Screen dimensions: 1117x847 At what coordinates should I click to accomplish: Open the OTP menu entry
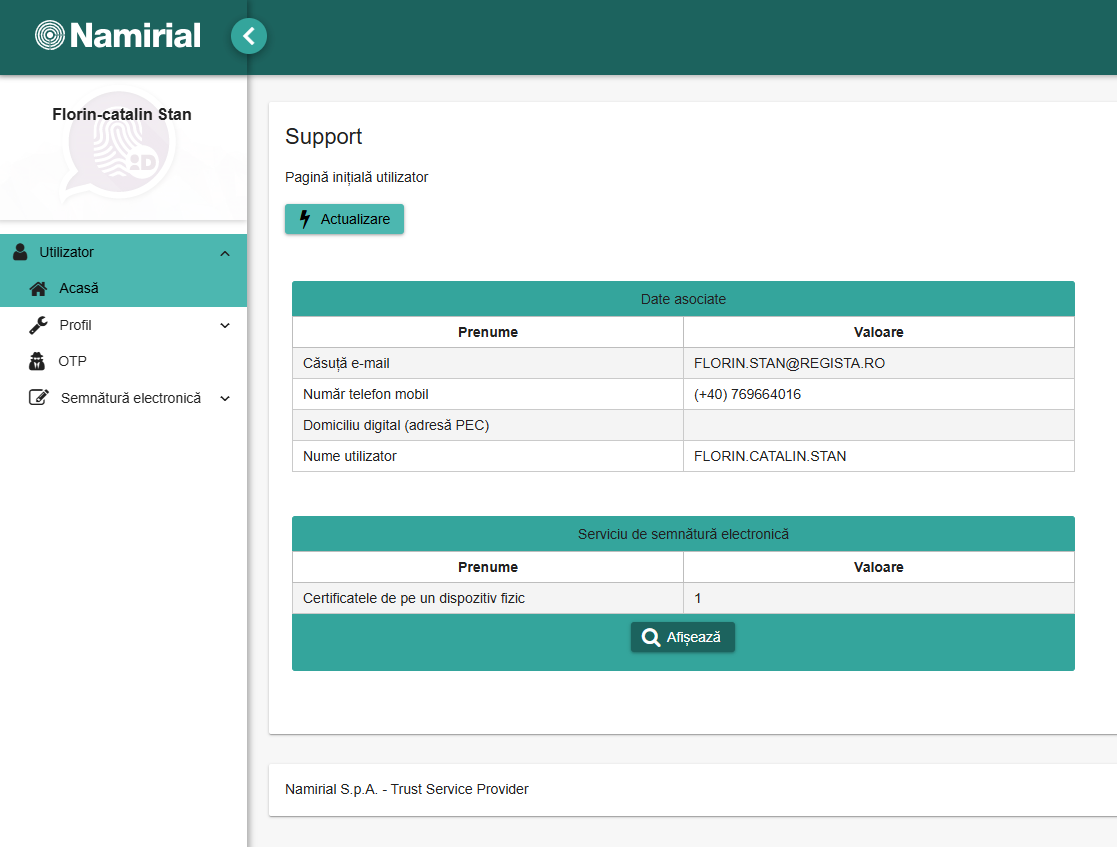click(x=73, y=361)
